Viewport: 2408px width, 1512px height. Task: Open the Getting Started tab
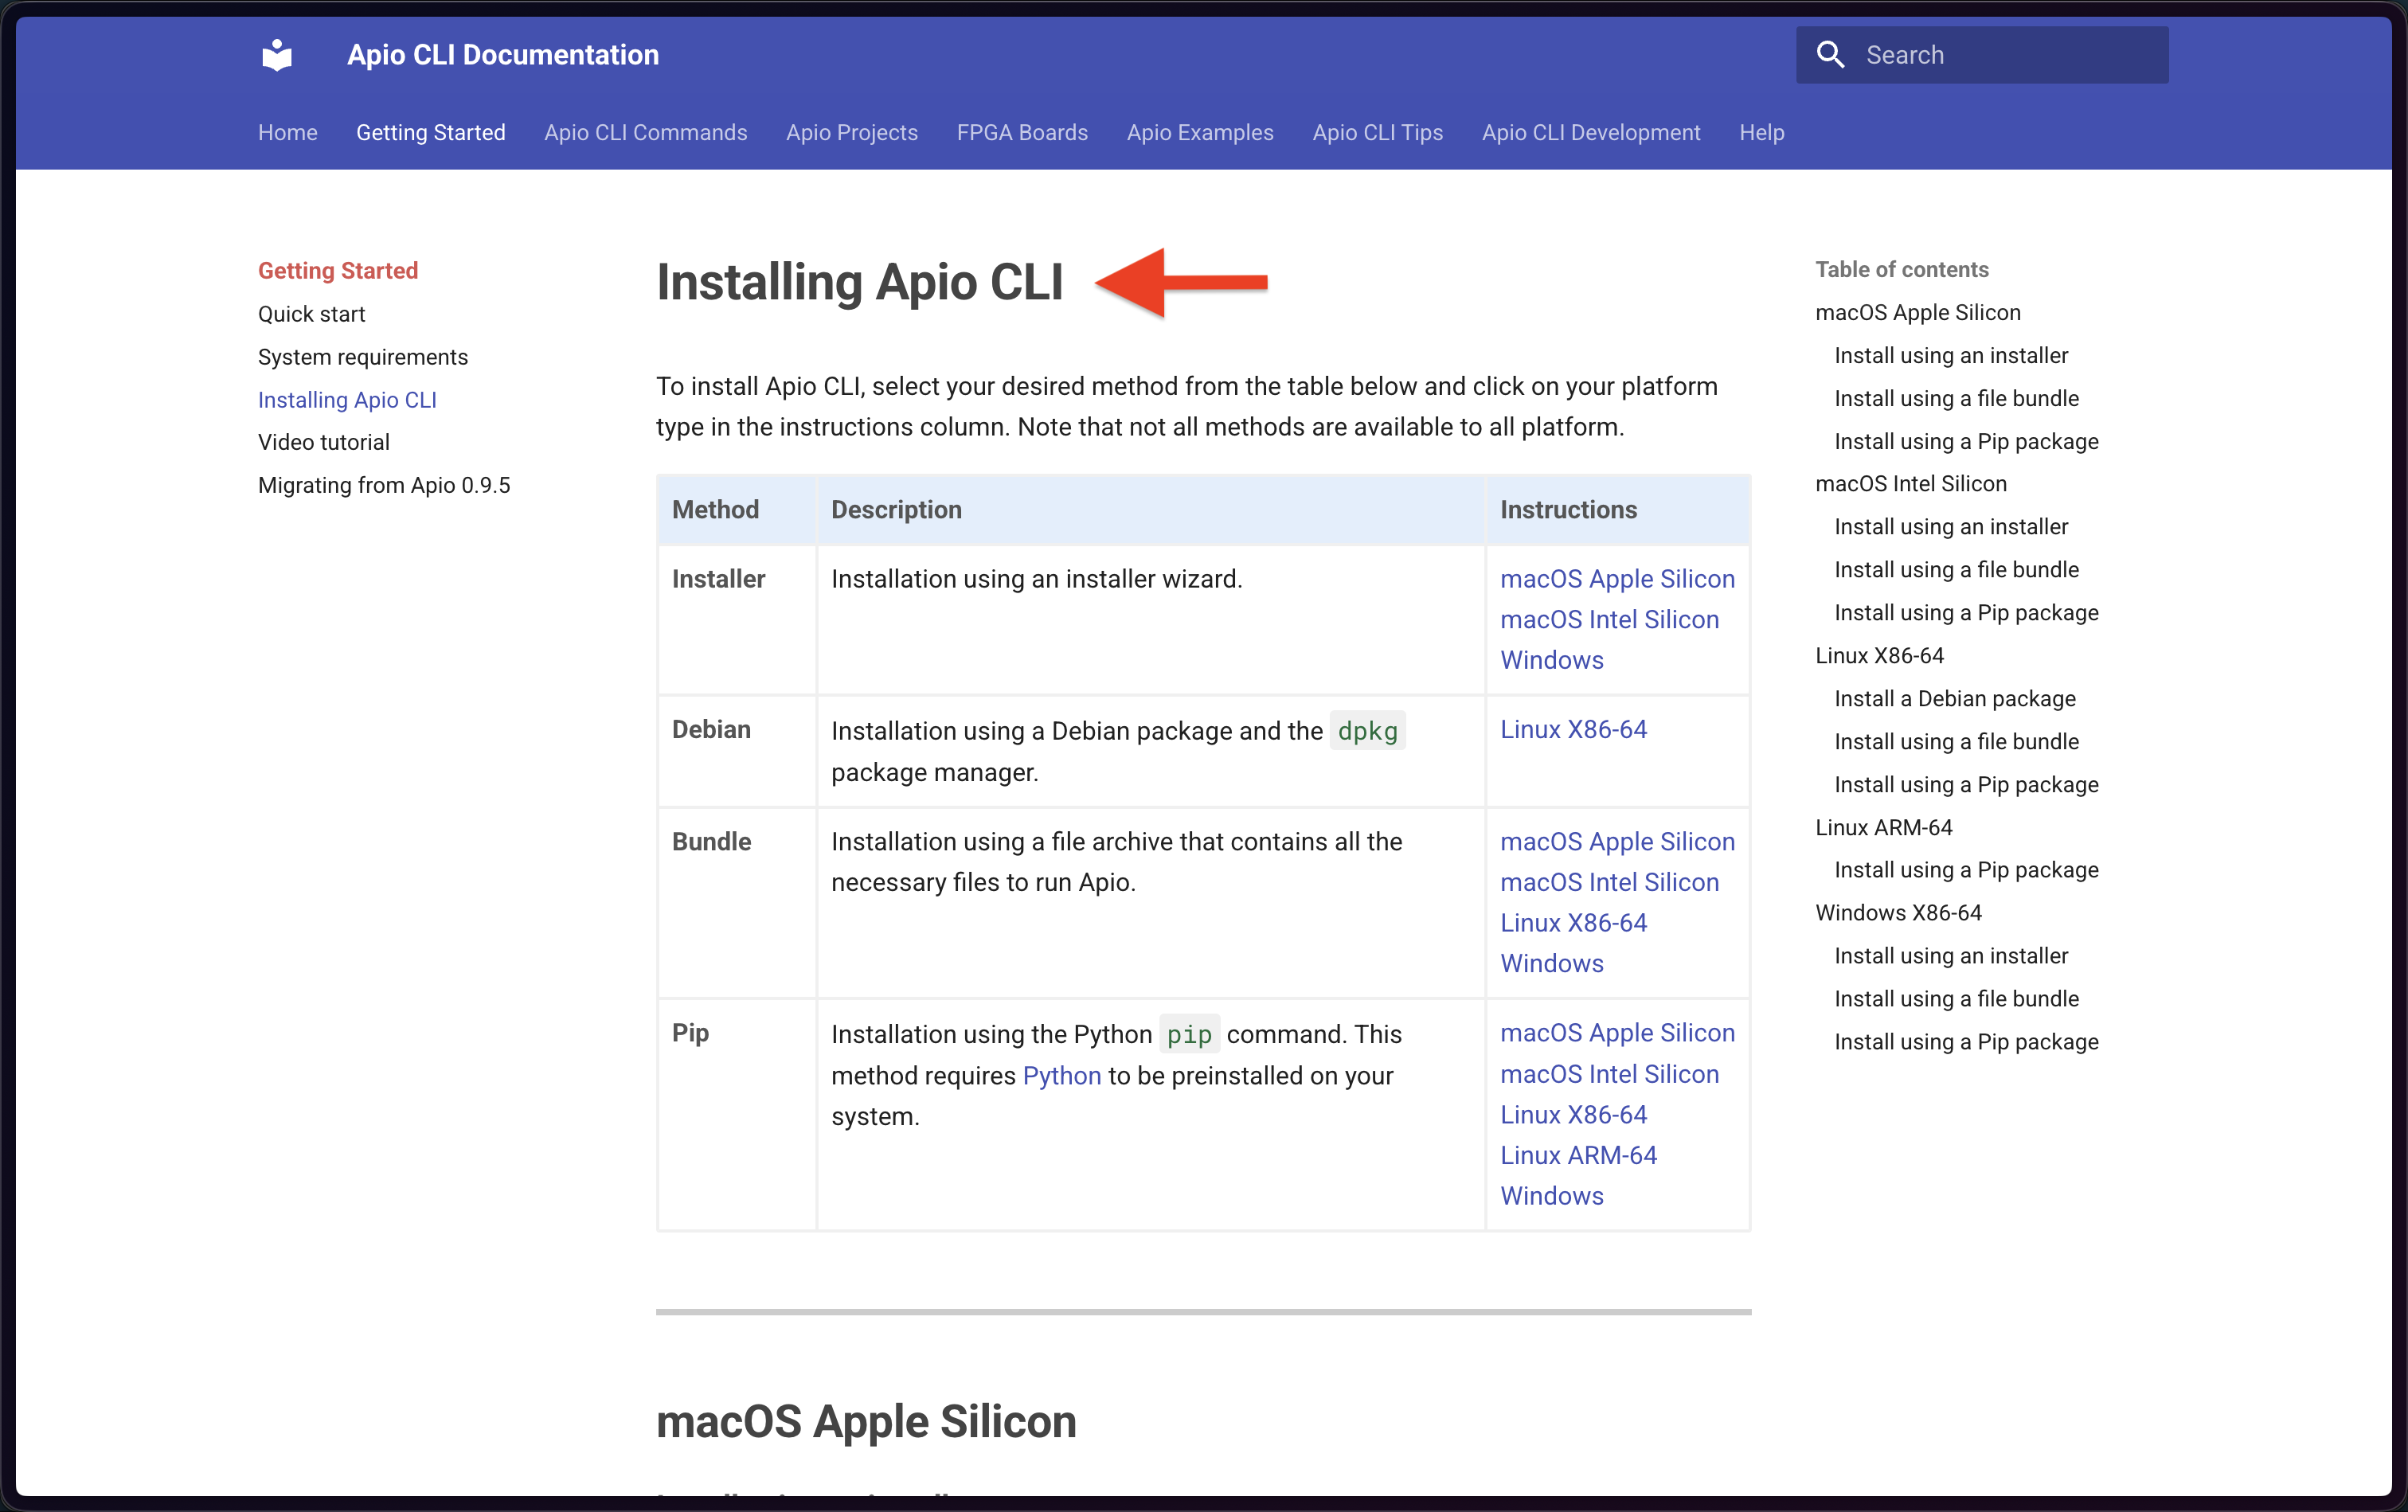431,132
